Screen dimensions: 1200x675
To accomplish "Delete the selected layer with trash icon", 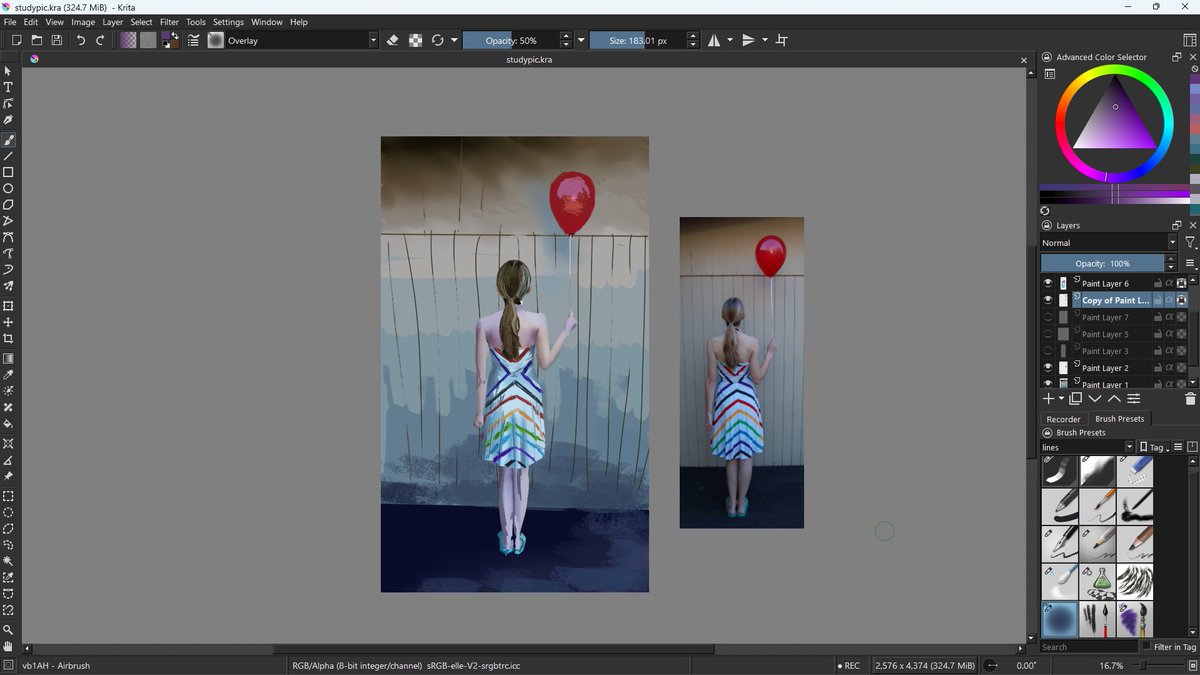I will (1190, 398).
